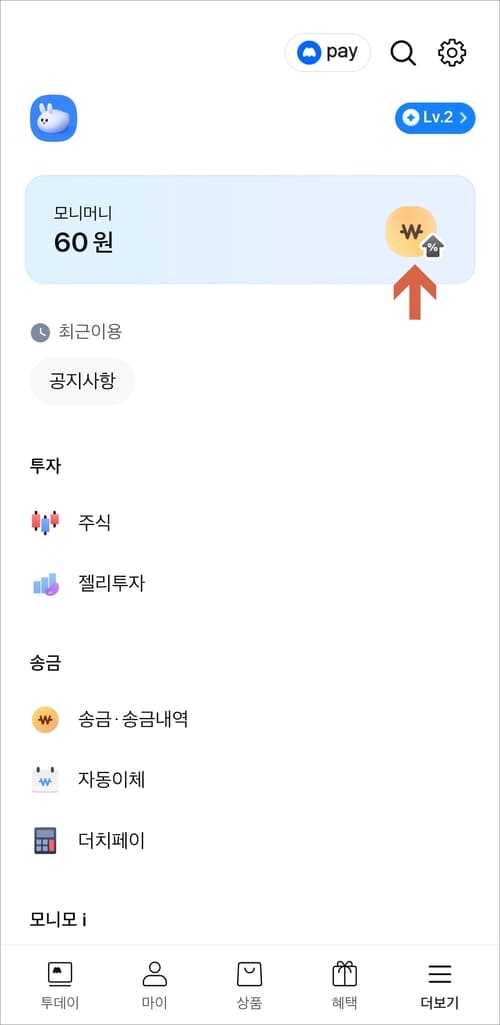The width and height of the screenshot is (500, 1025).
Task: Open the 혜택 gift tab
Action: (x=344, y=986)
